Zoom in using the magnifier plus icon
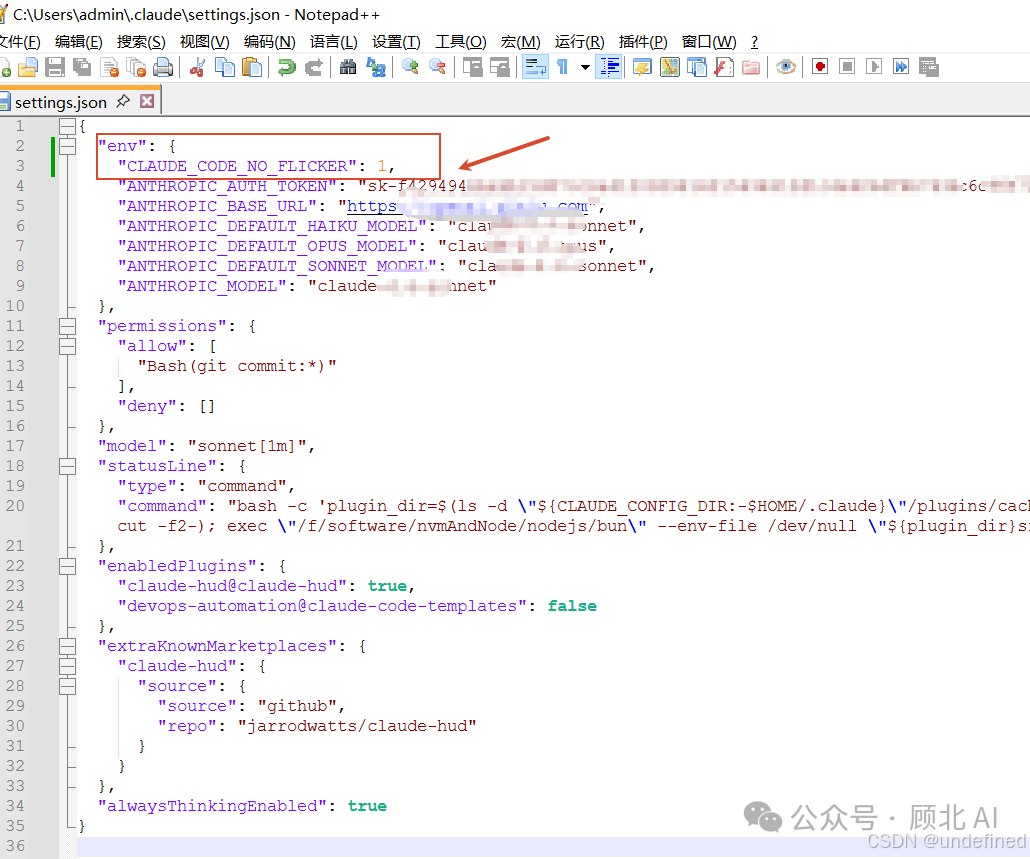This screenshot has height=859, width=1030. click(x=411, y=67)
